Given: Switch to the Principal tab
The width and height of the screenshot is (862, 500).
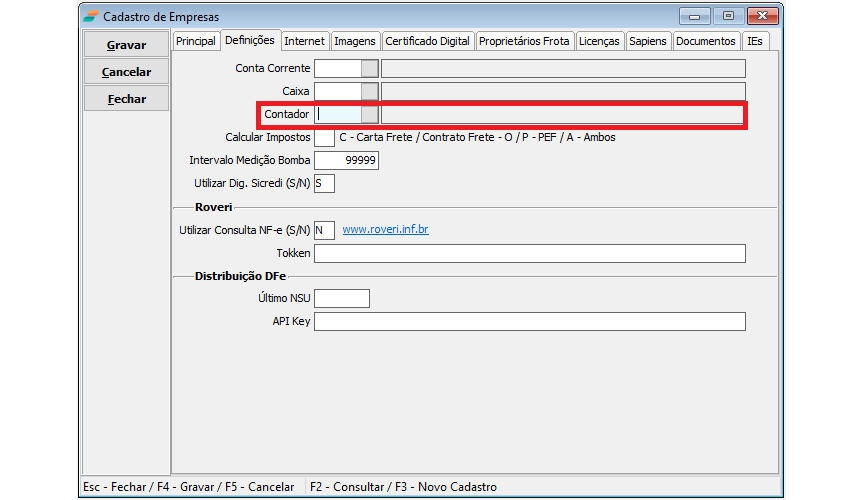Looking at the screenshot, I should tap(195, 41).
